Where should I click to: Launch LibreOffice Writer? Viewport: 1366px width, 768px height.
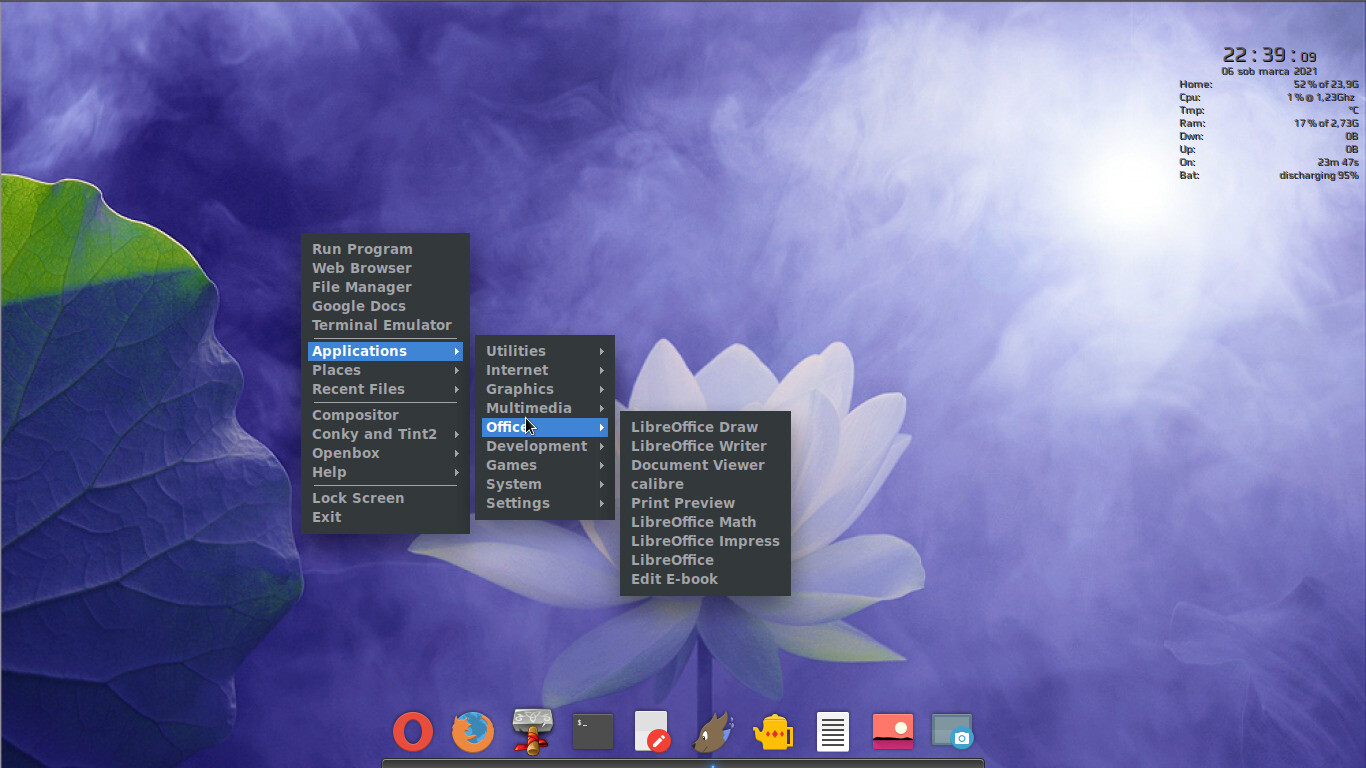[x=705, y=446]
